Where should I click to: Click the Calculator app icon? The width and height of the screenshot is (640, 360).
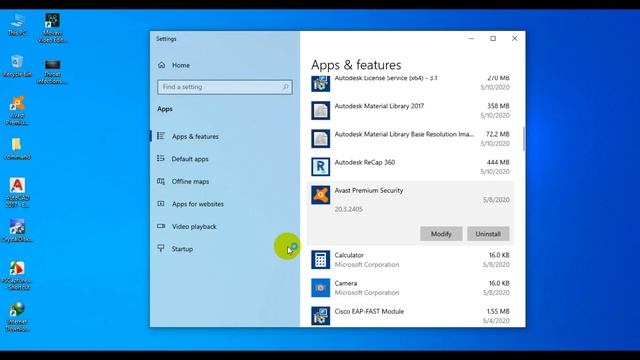(320, 260)
